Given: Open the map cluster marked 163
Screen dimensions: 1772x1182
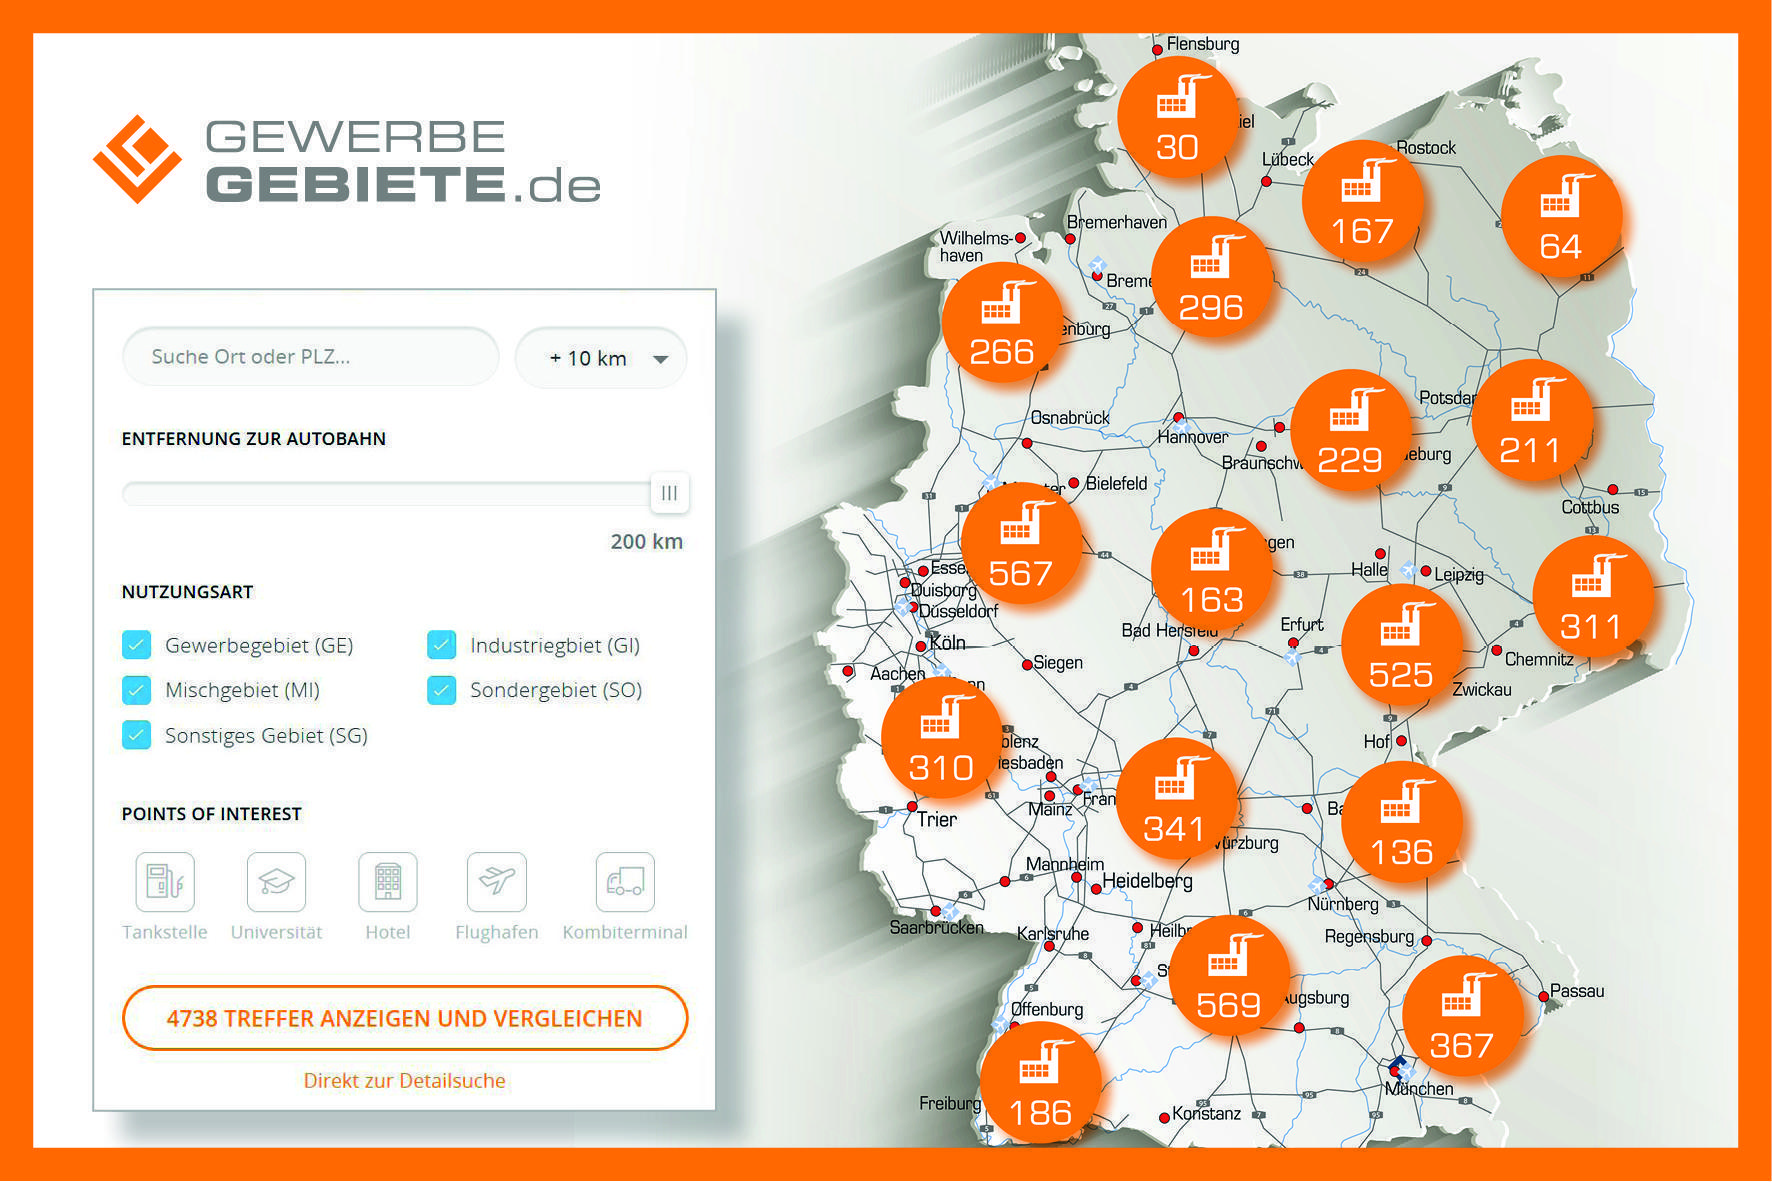Looking at the screenshot, I should tap(1212, 569).
